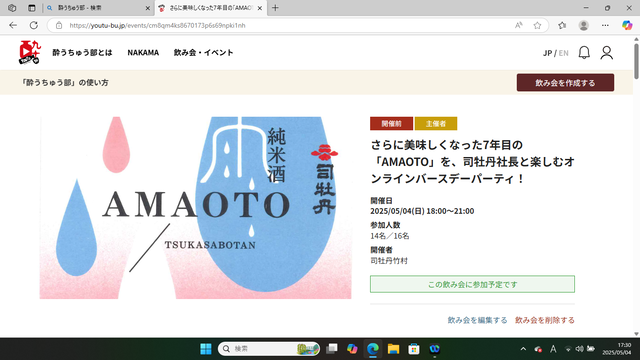Show hidden system tray icons
Image resolution: width=640 pixels, height=360 pixels.
[x=523, y=349]
